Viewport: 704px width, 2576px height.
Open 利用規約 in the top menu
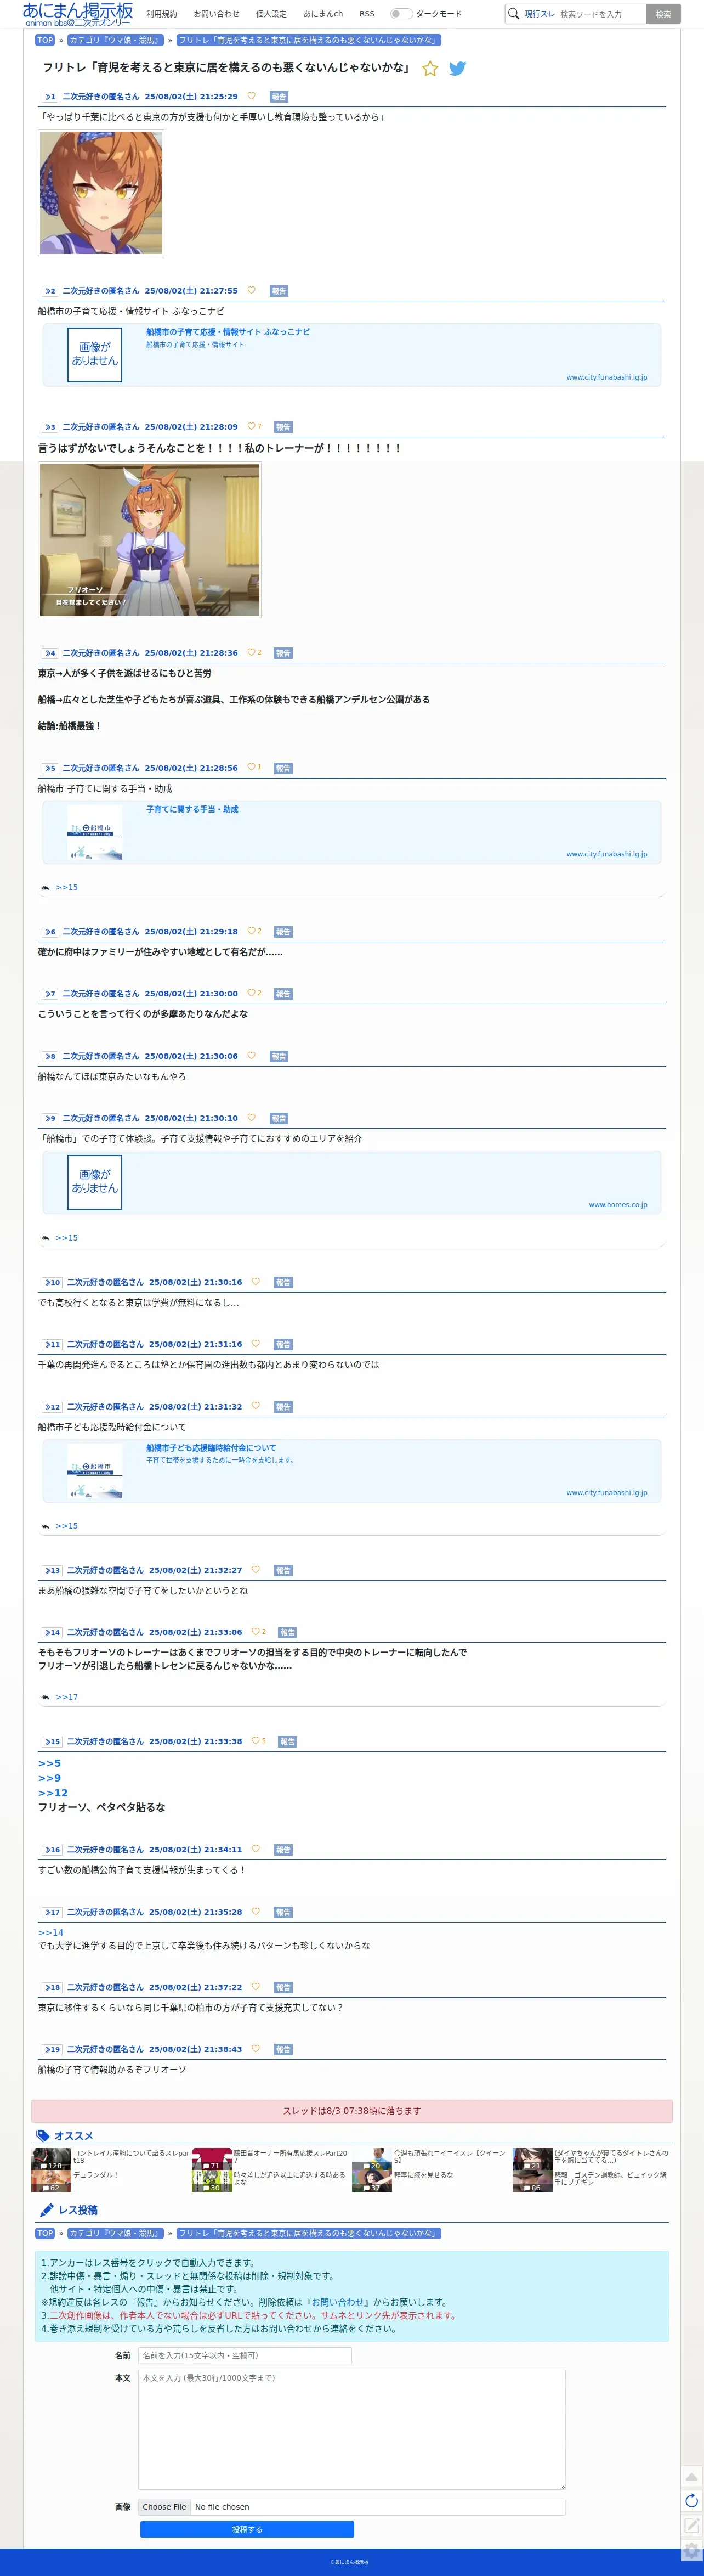[x=162, y=14]
